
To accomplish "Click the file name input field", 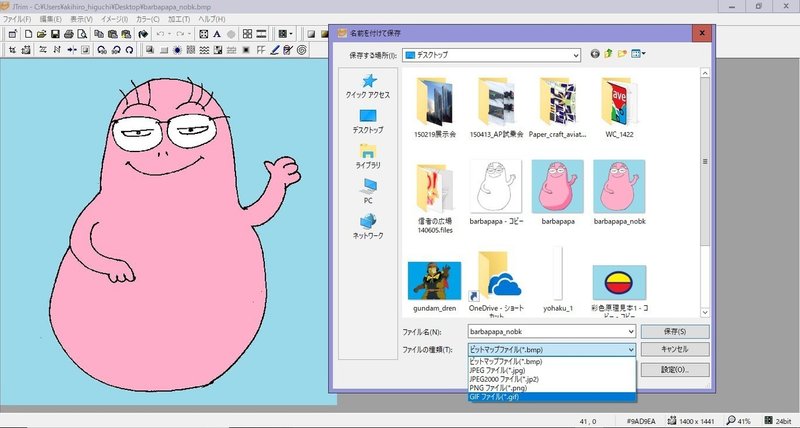I will pos(547,332).
